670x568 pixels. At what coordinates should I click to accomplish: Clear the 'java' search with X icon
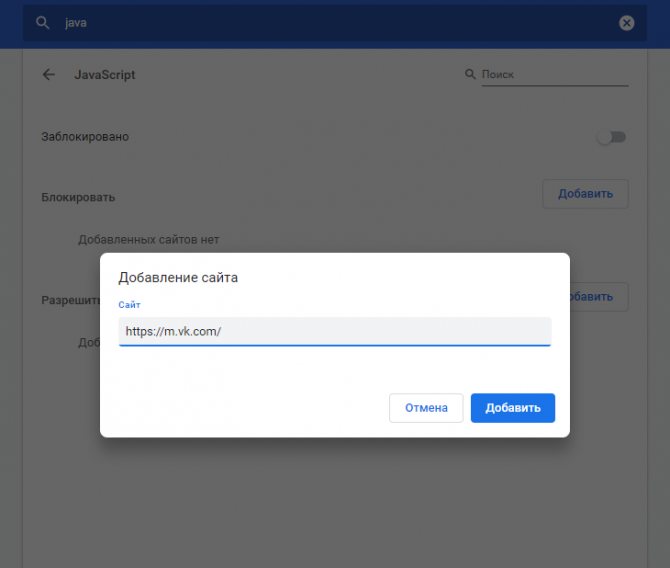tap(626, 23)
